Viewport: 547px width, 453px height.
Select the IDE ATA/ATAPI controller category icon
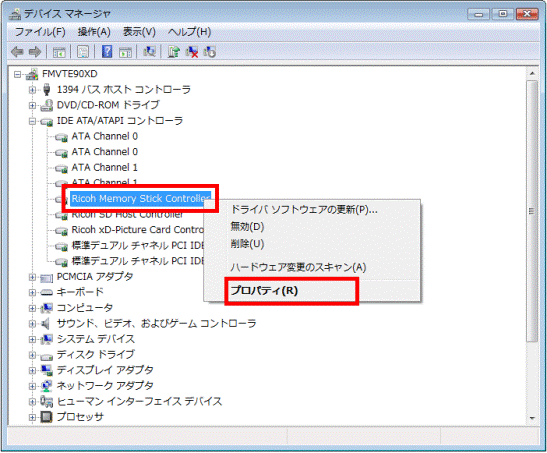tap(47, 121)
